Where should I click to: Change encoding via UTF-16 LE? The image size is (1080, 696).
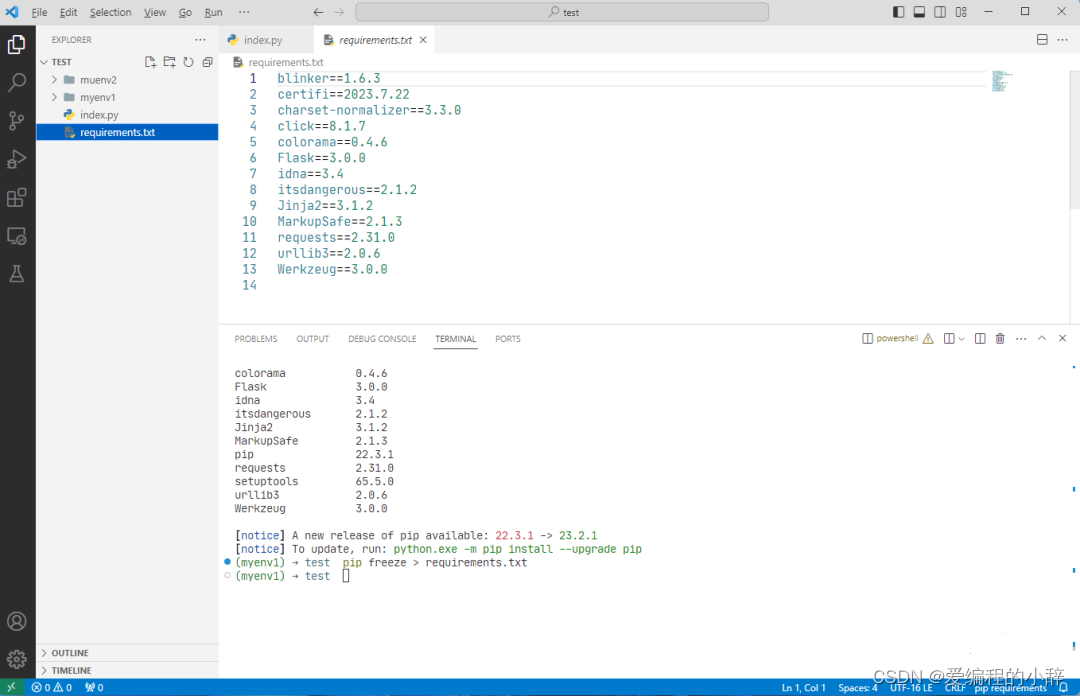click(x=911, y=688)
